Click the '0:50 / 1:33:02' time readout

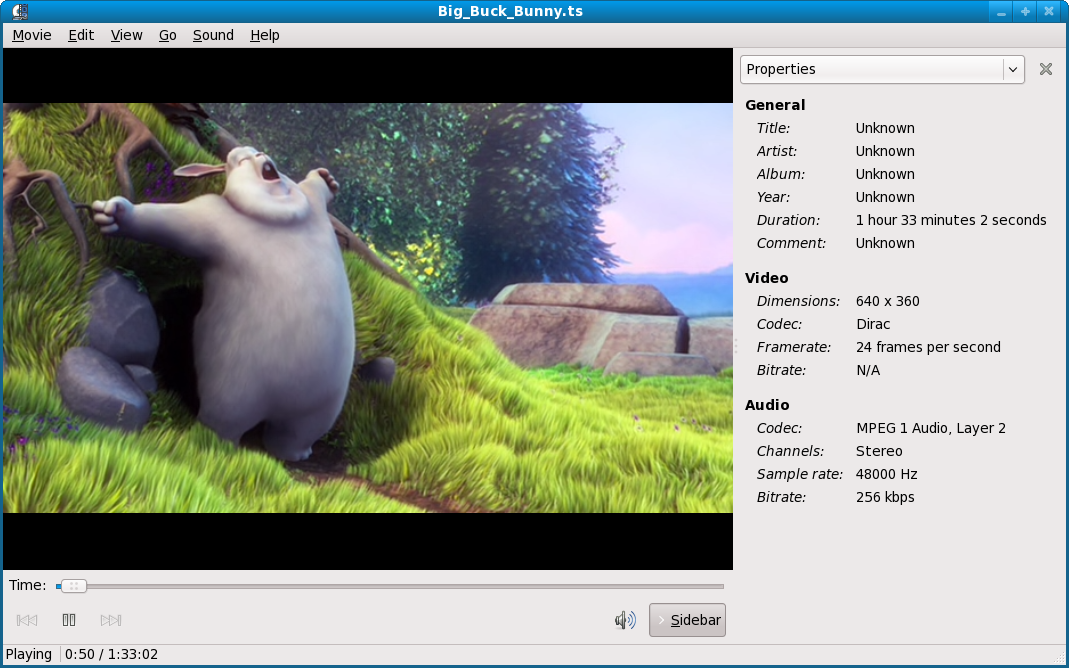(x=112, y=654)
